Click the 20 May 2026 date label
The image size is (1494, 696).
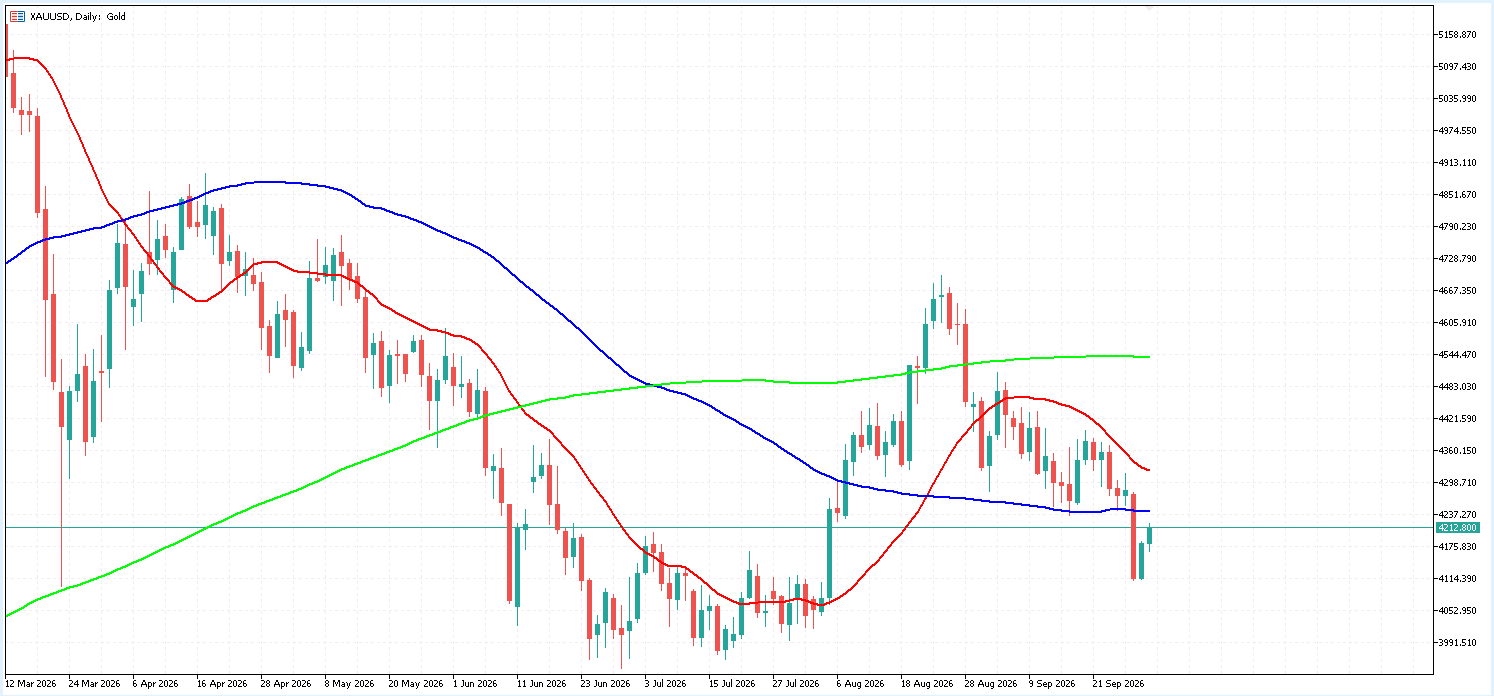pos(415,685)
